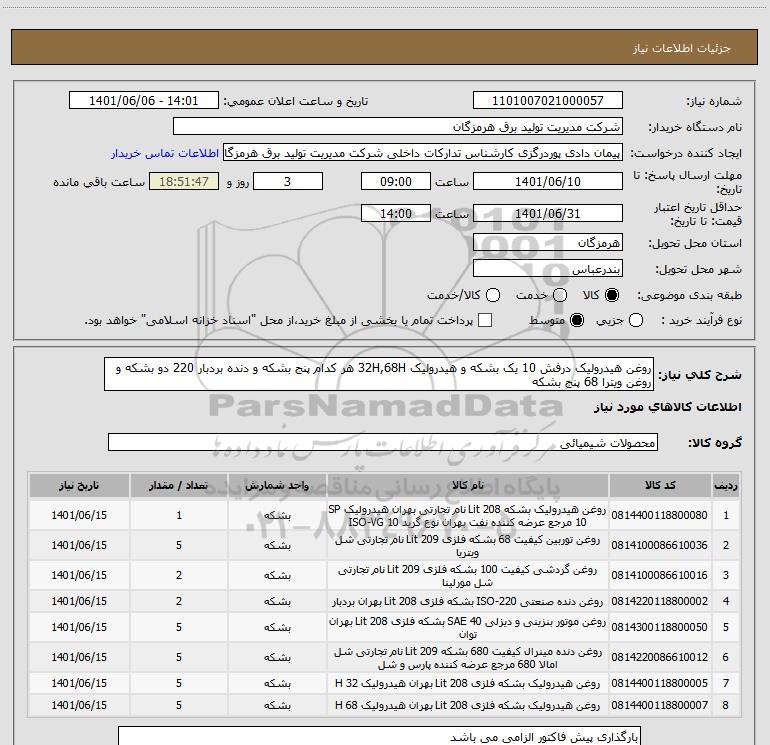Click product code 0814400118800080
Screen dimensions: 770x745
660,516
